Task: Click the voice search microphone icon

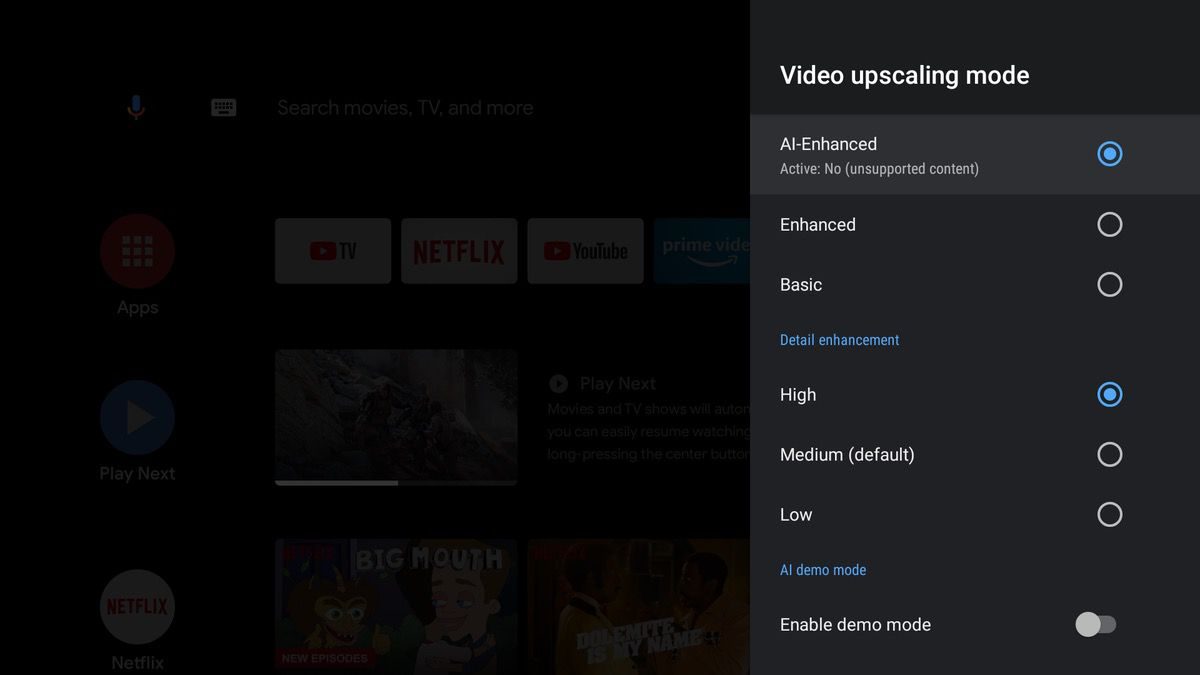Action: pos(136,107)
